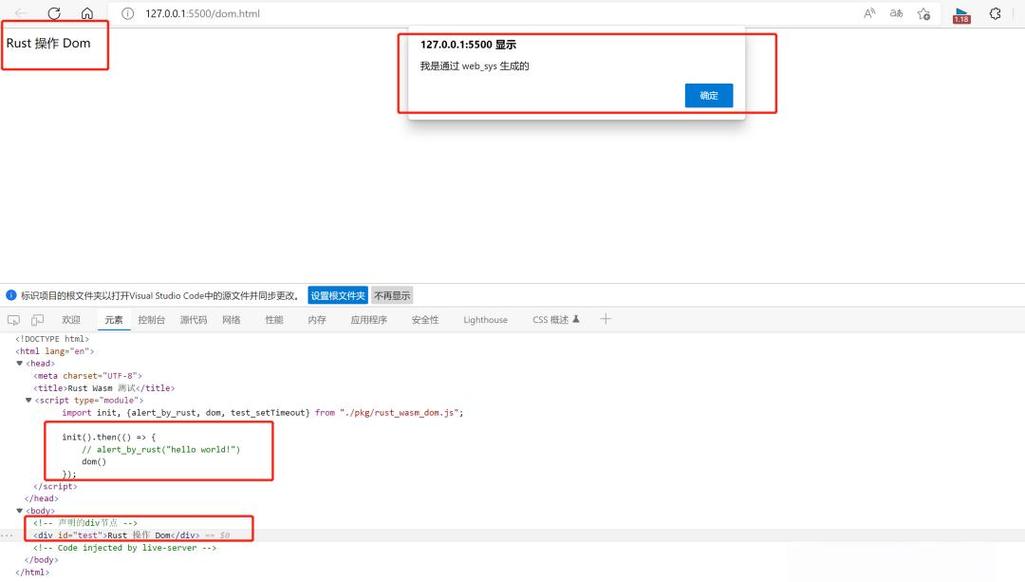Screen dimensions: 1025x582
Task: Click the closing </html> tag
Action: tap(32, 572)
